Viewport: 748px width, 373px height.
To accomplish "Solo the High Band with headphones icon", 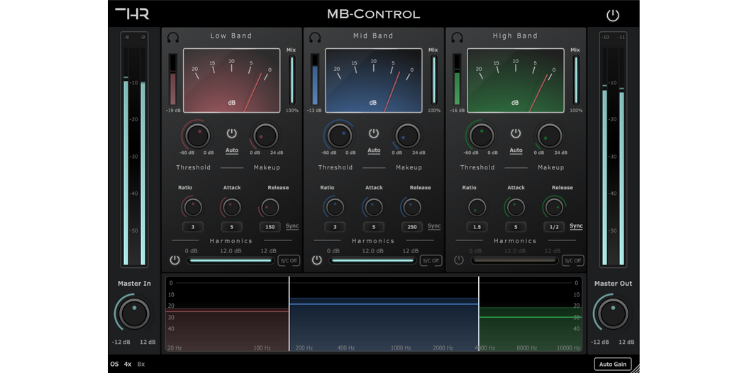I will pos(457,37).
